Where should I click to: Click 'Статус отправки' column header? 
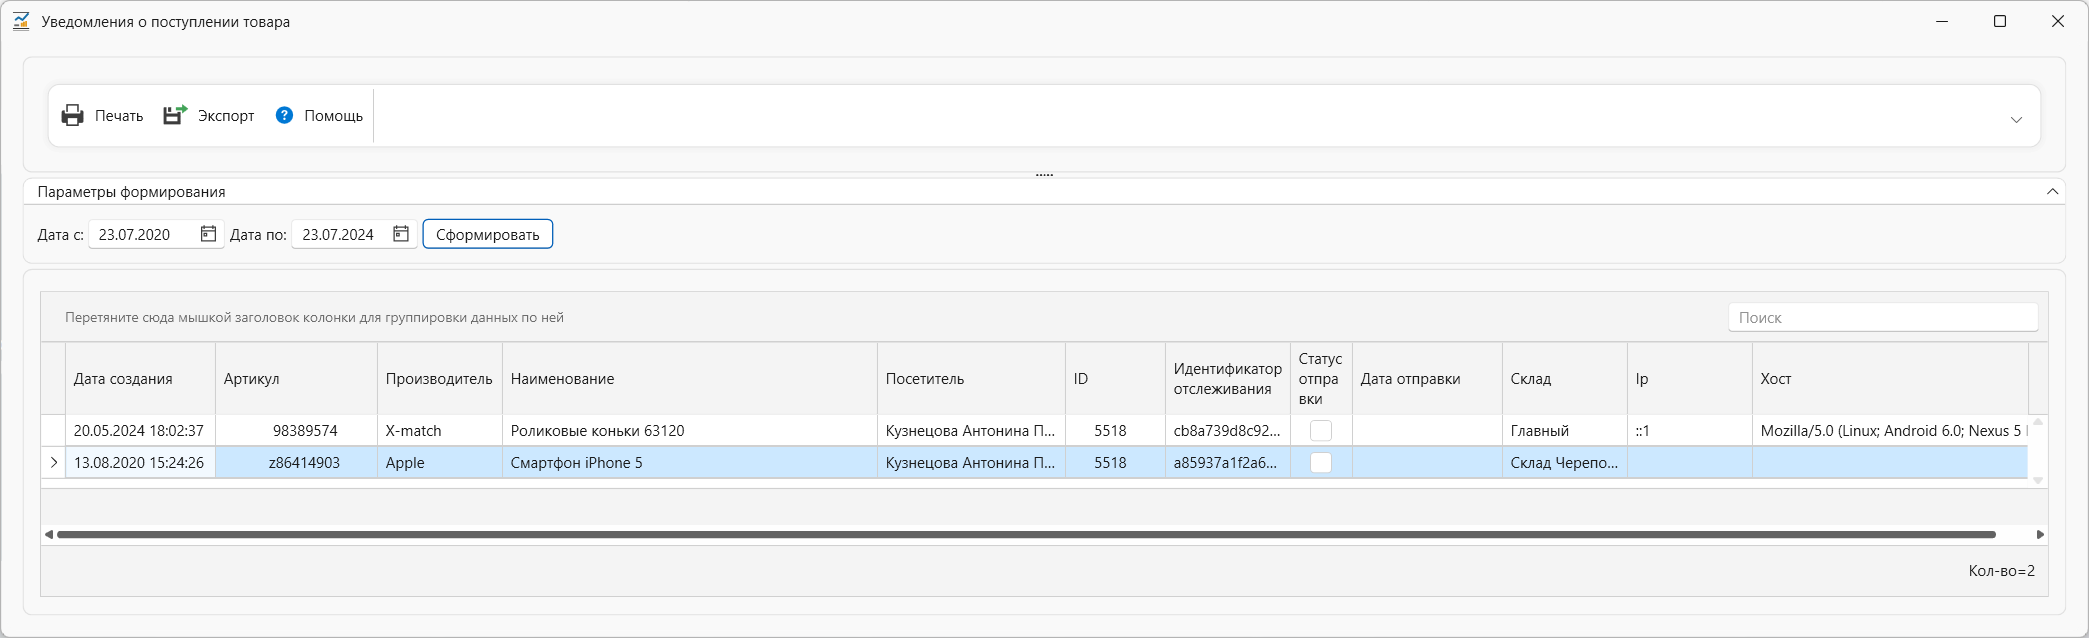pos(1321,379)
